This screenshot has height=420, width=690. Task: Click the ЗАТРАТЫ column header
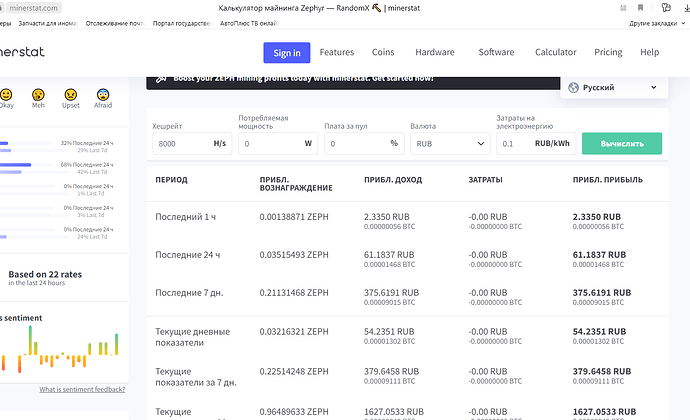(x=485, y=180)
